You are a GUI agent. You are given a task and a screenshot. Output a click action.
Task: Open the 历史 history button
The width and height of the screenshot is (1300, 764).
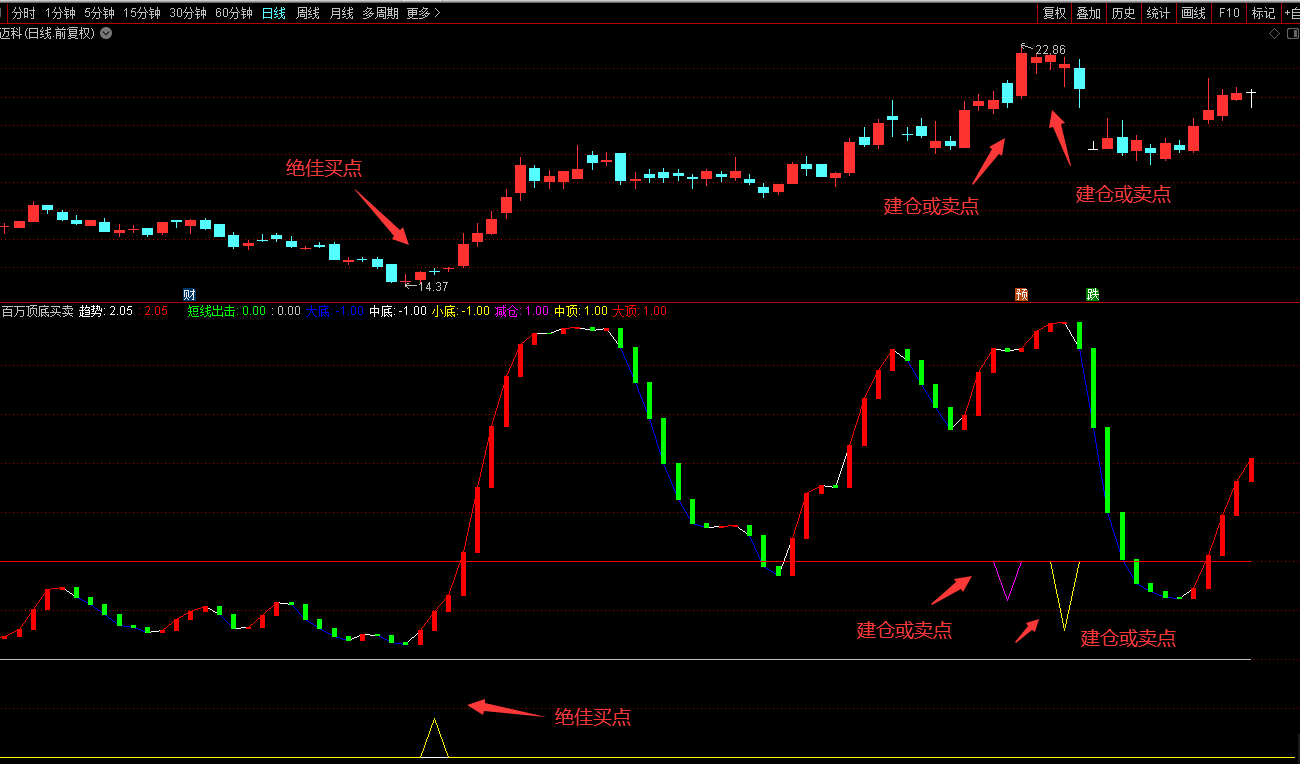click(1123, 13)
